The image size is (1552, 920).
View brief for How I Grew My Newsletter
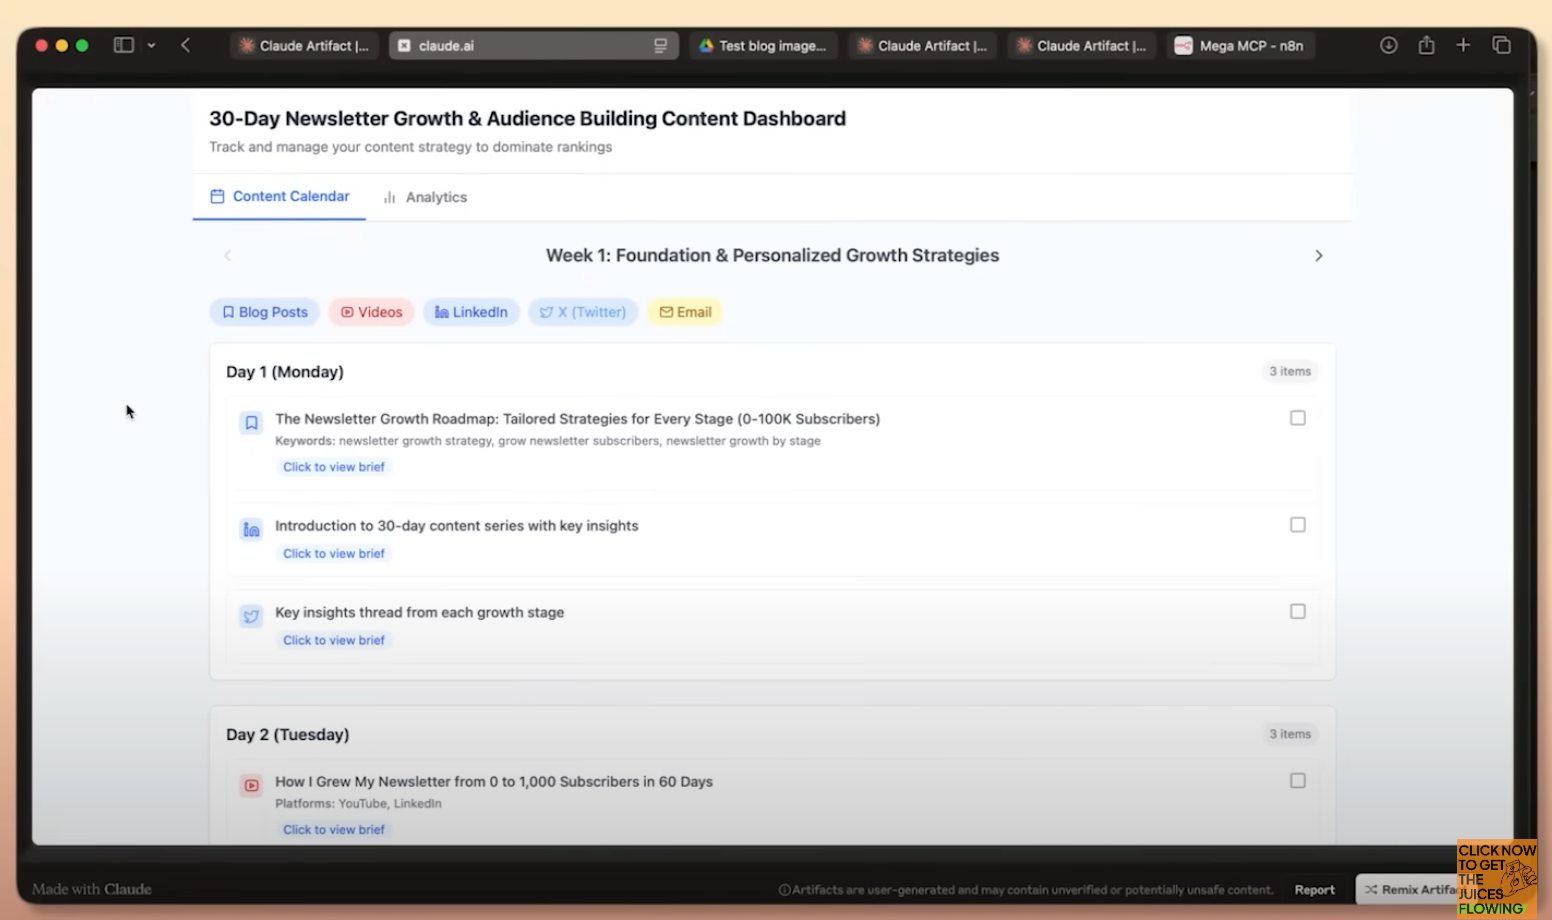point(334,830)
